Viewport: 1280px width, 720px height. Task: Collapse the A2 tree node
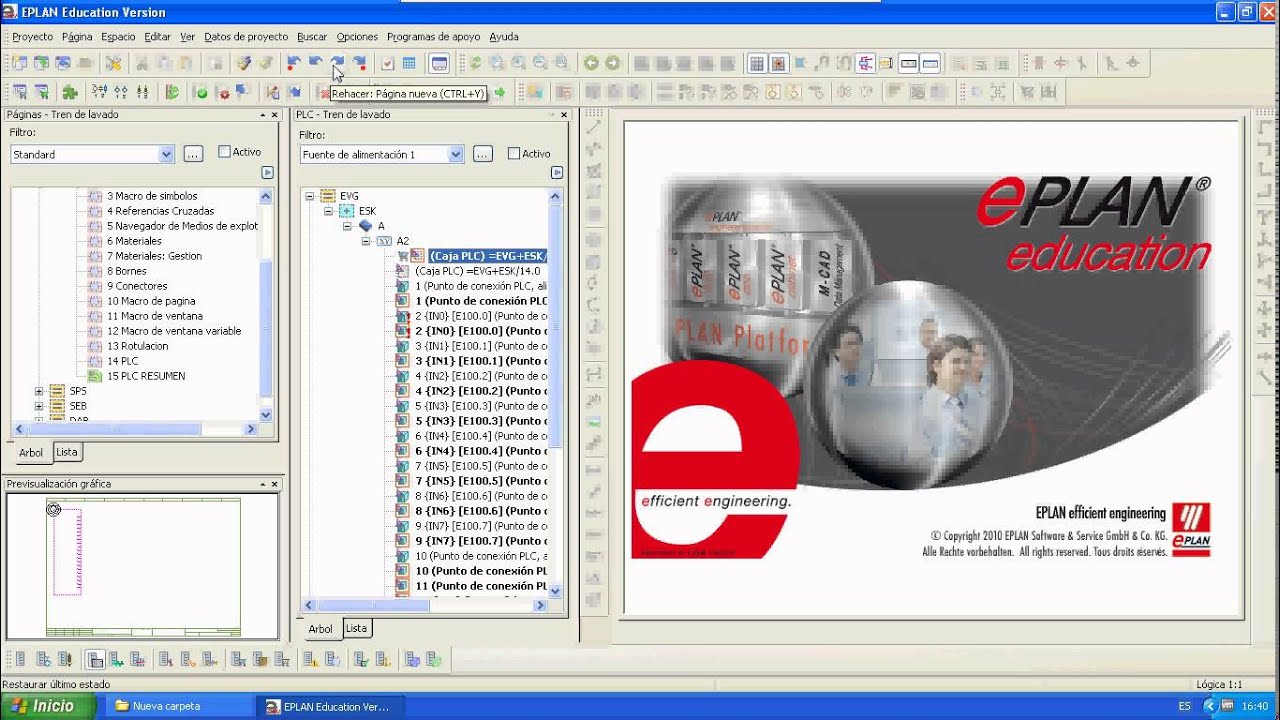tap(366, 241)
